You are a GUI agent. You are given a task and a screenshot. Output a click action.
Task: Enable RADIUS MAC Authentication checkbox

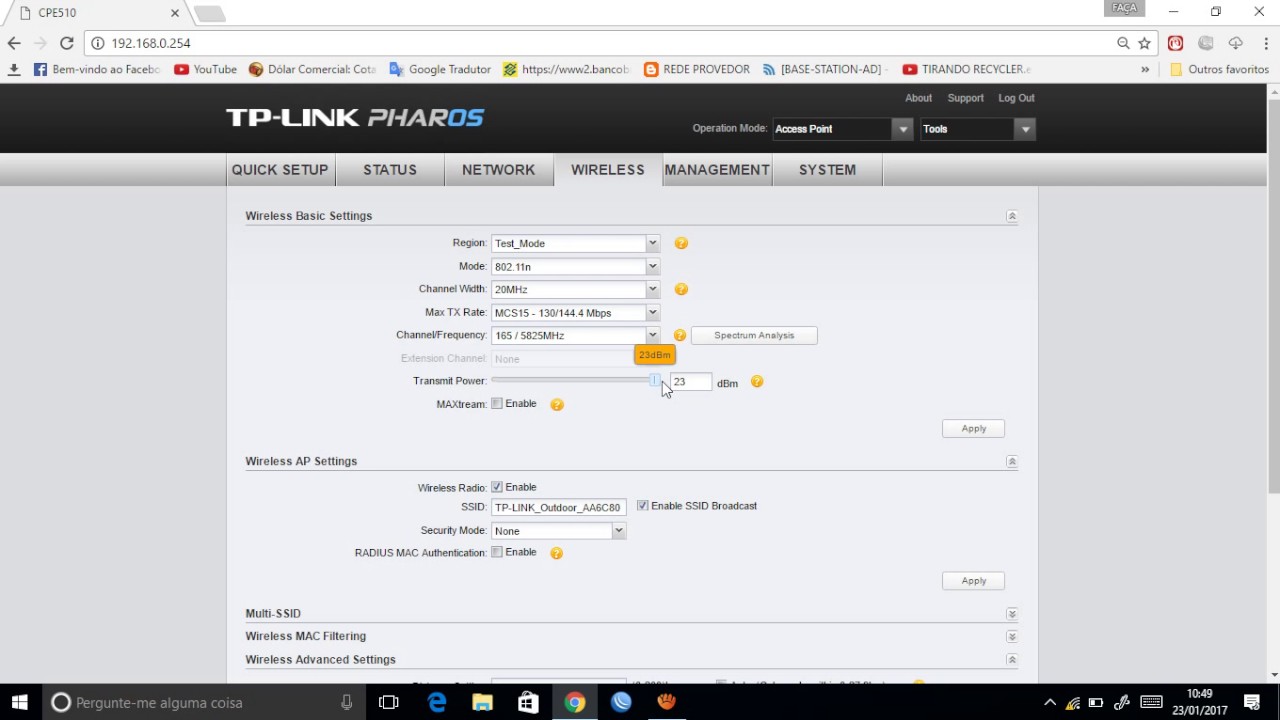pos(496,552)
